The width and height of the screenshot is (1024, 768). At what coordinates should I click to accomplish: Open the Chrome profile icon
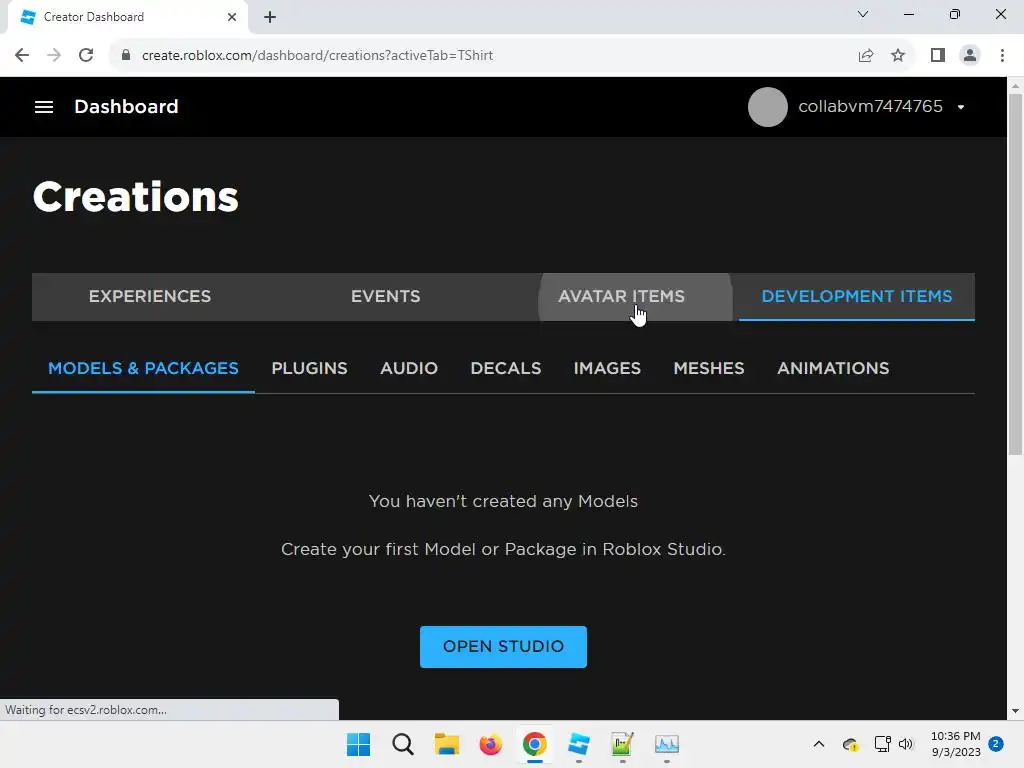click(970, 56)
